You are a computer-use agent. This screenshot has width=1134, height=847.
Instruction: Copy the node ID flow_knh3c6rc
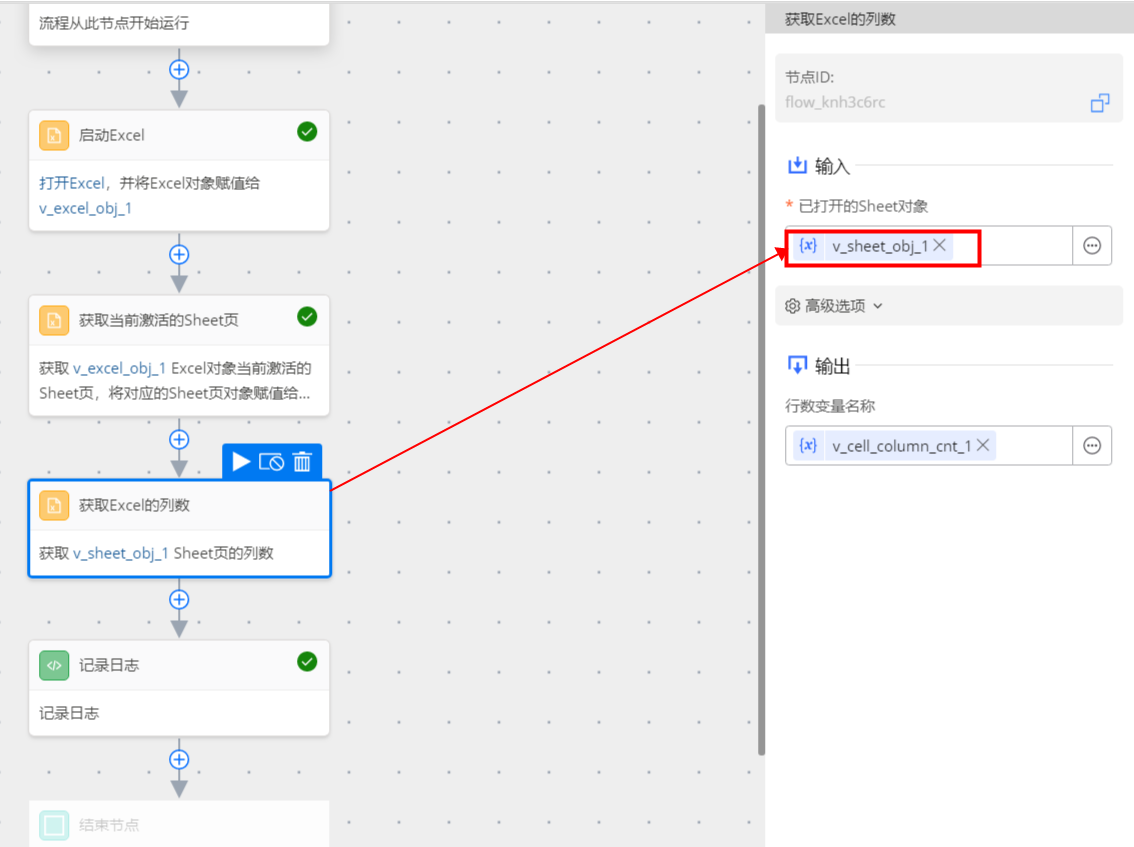[x=1100, y=103]
